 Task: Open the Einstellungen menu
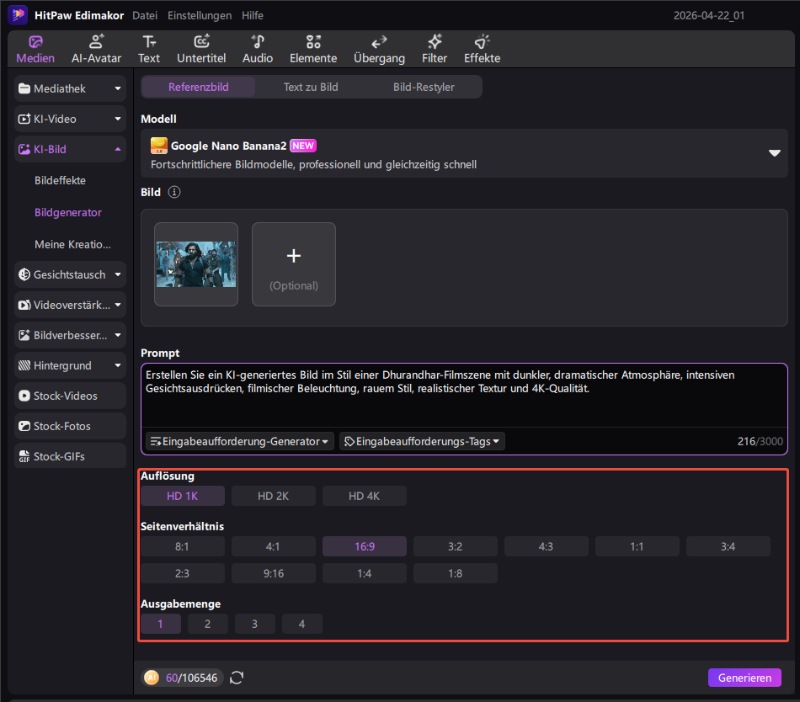(199, 16)
